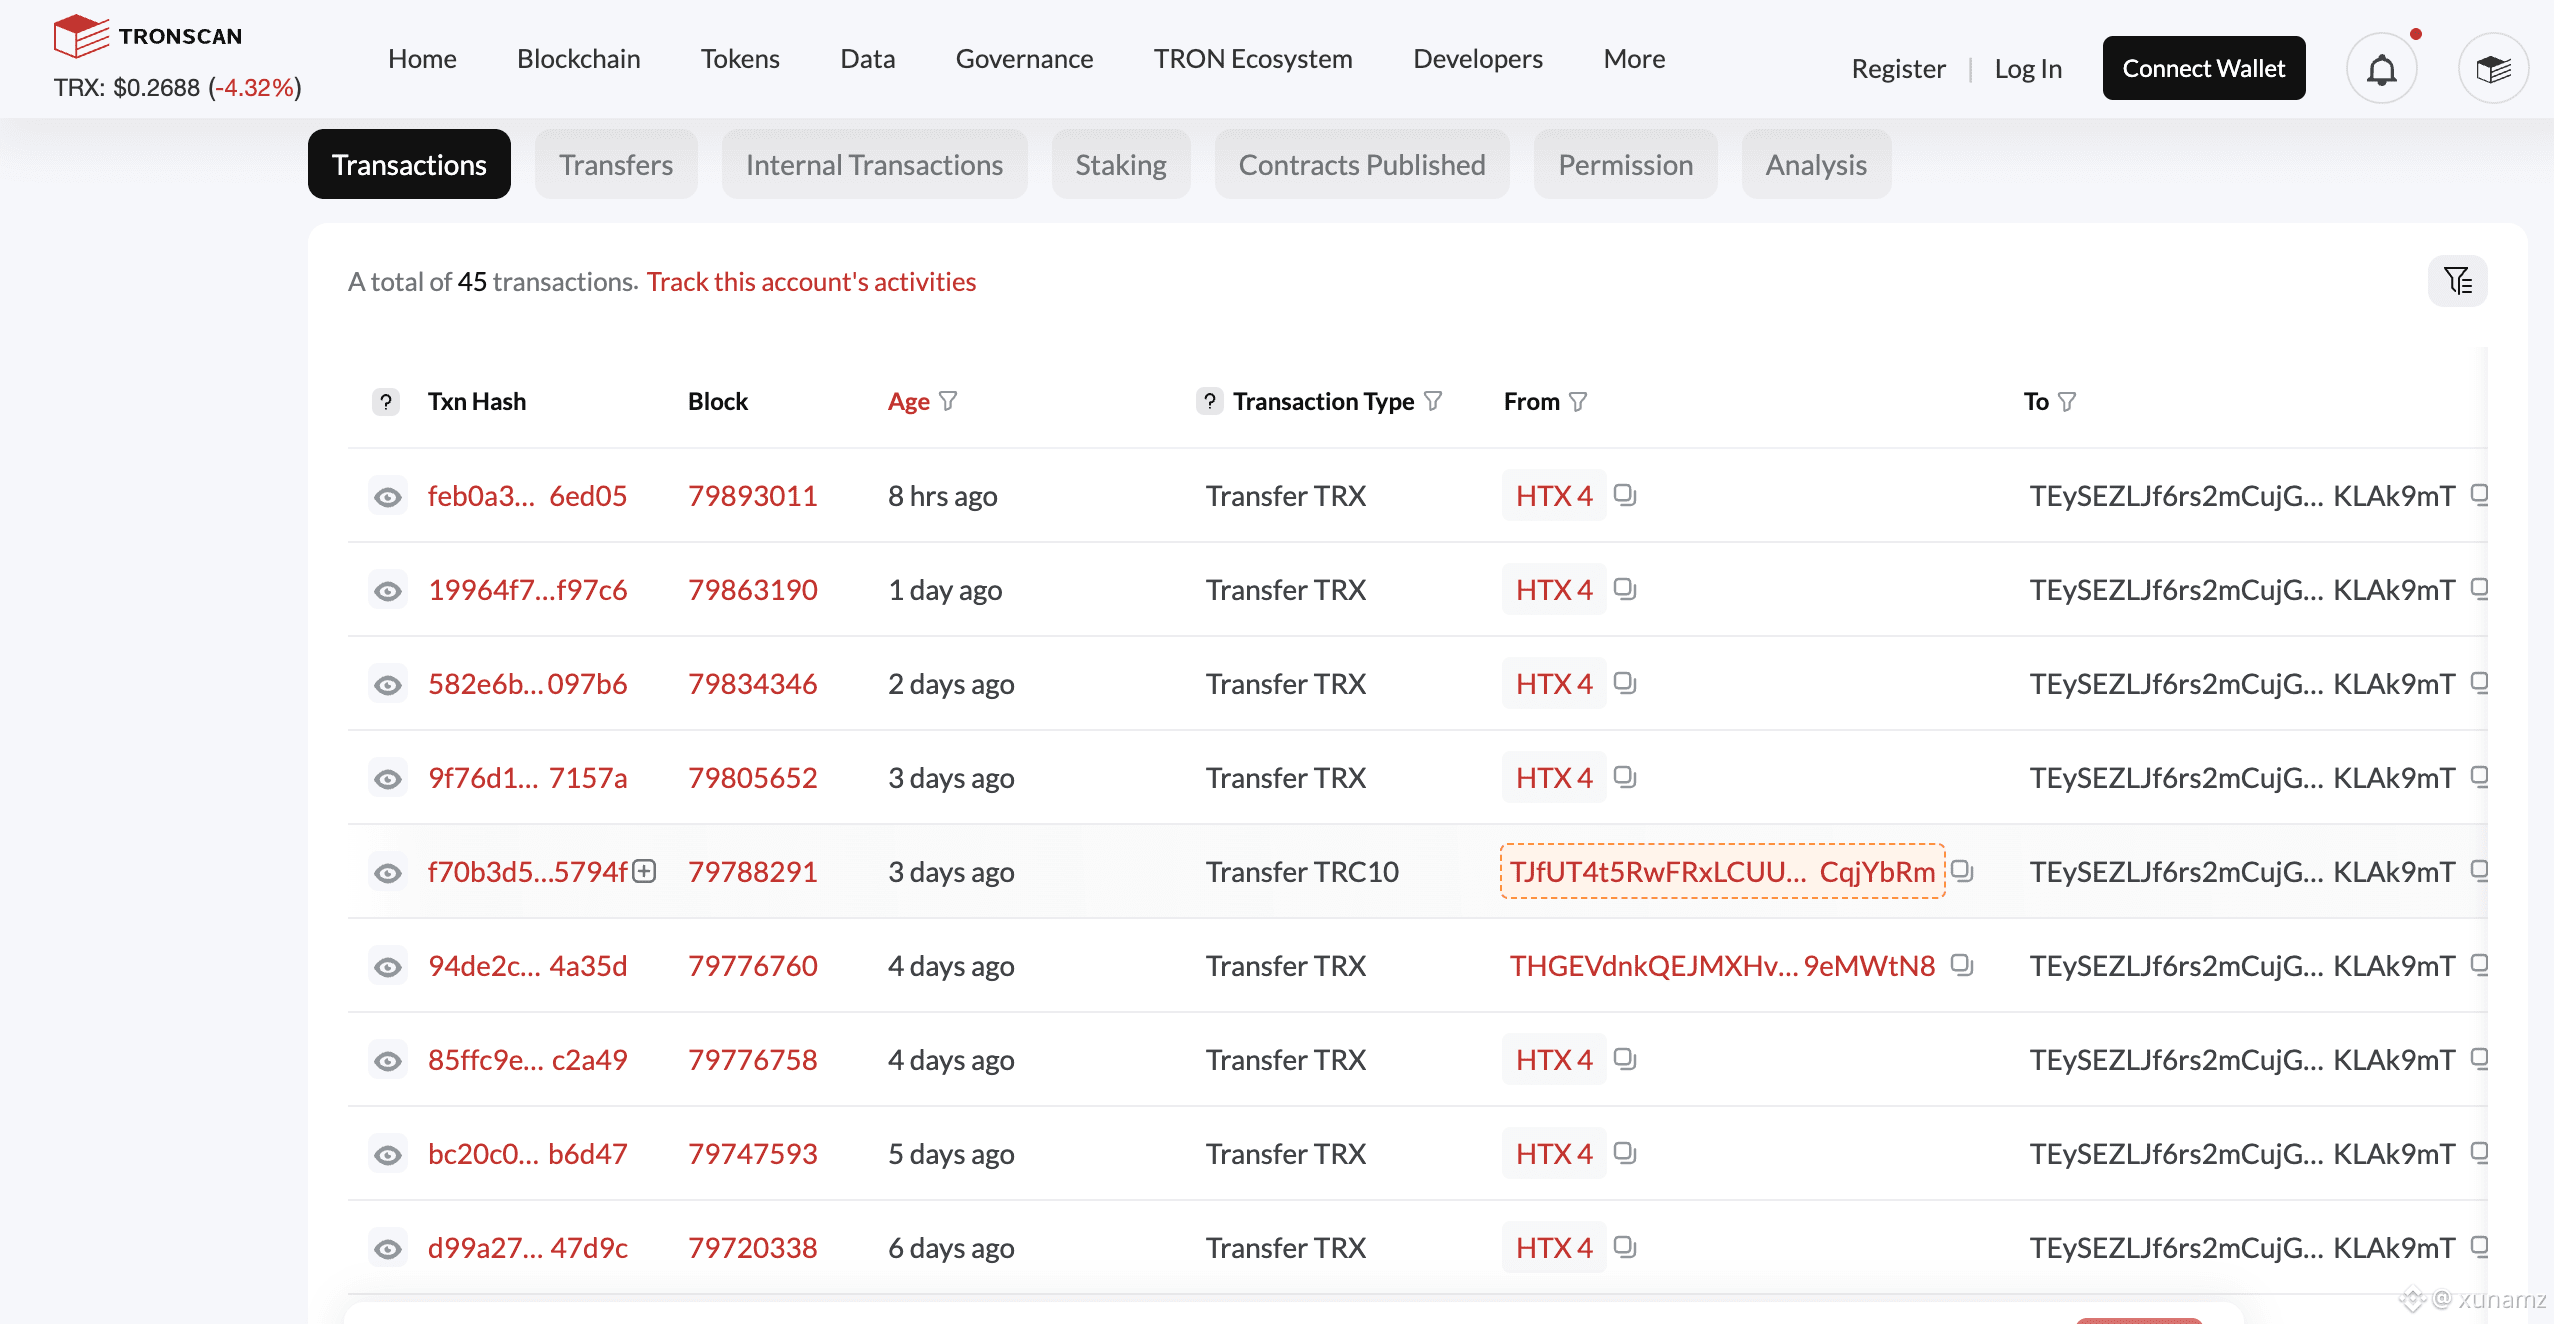Open the Governance menu
2554x1324 pixels.
[x=1024, y=59]
